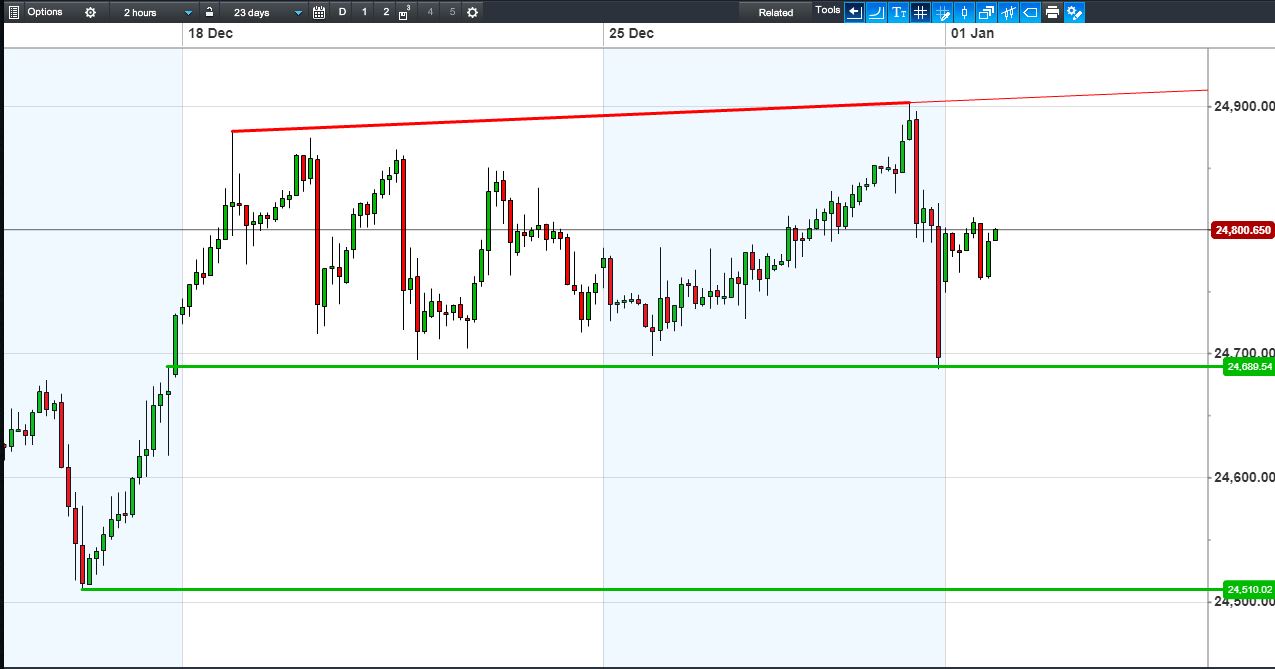The image size is (1275, 669).
Task: Click the Related button
Action: click(776, 12)
